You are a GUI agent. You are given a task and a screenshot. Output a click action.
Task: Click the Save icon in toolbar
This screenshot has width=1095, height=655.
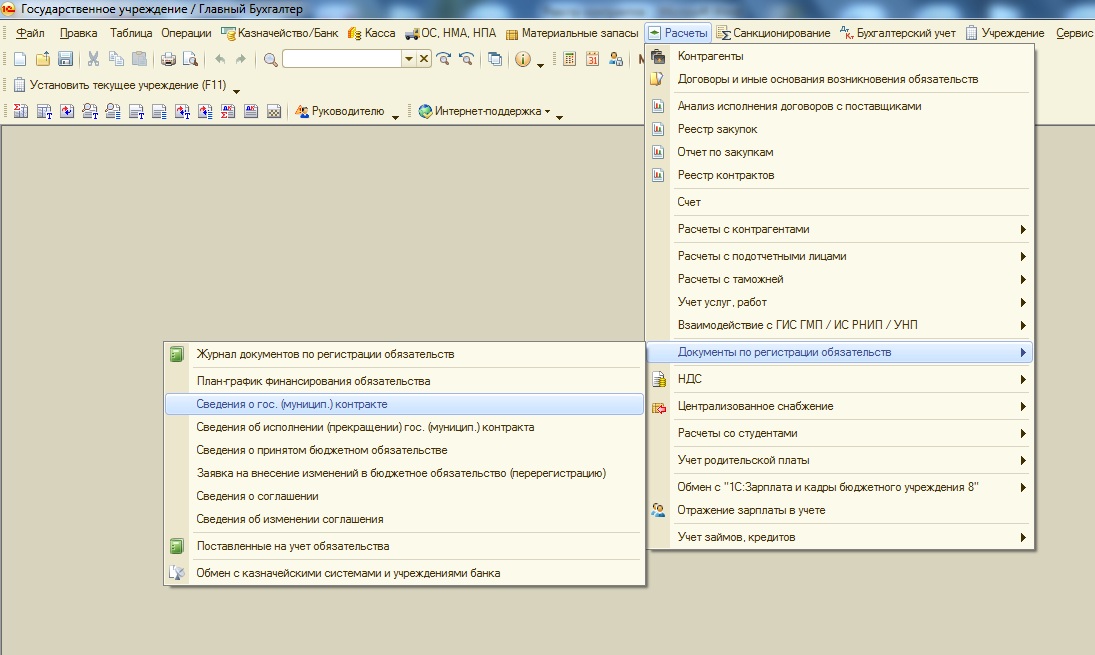click(65, 59)
